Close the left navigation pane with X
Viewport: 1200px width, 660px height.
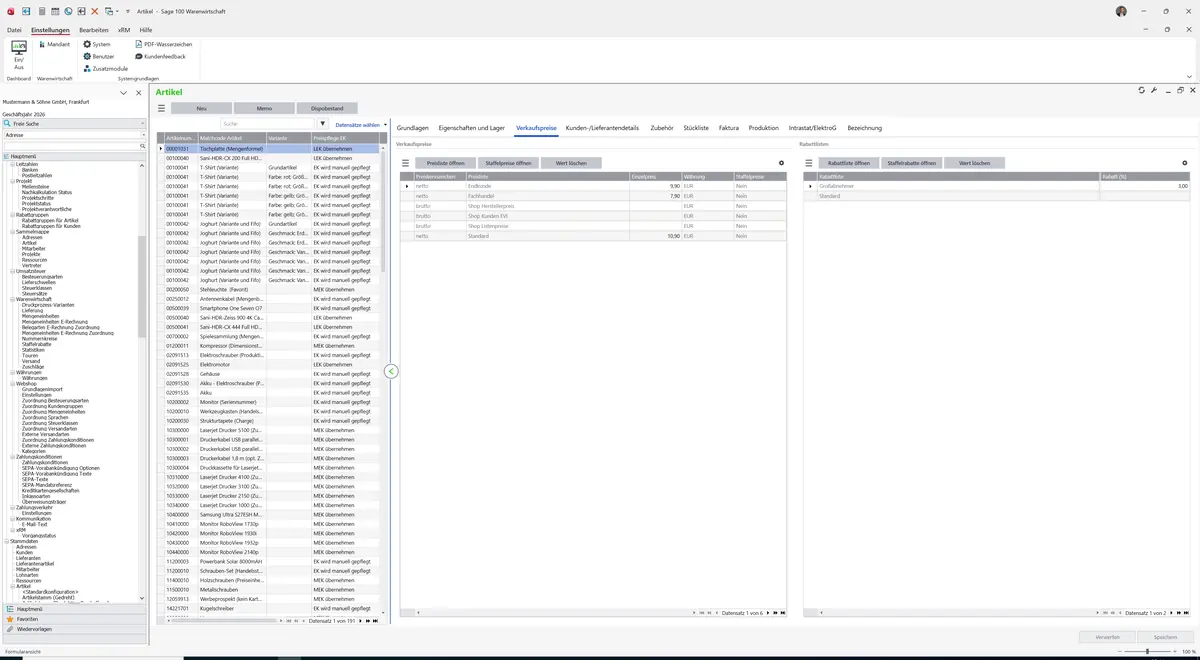click(137, 92)
